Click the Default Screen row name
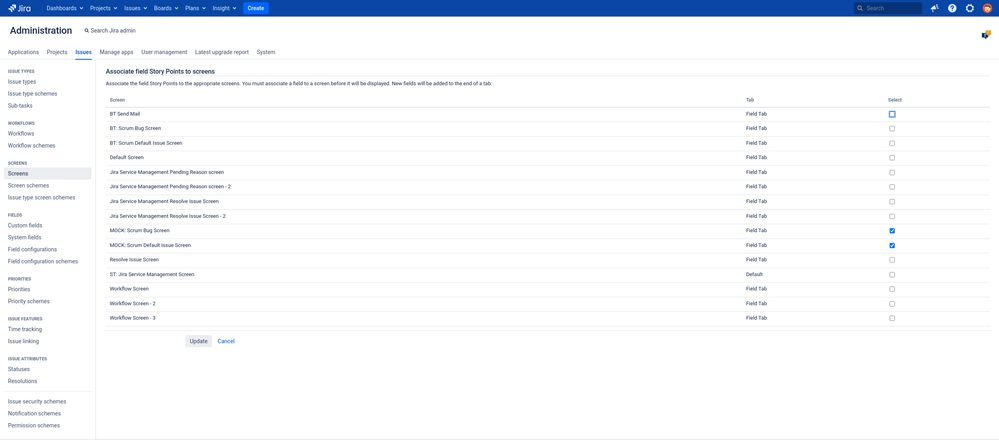The height and width of the screenshot is (440, 999). pos(127,157)
